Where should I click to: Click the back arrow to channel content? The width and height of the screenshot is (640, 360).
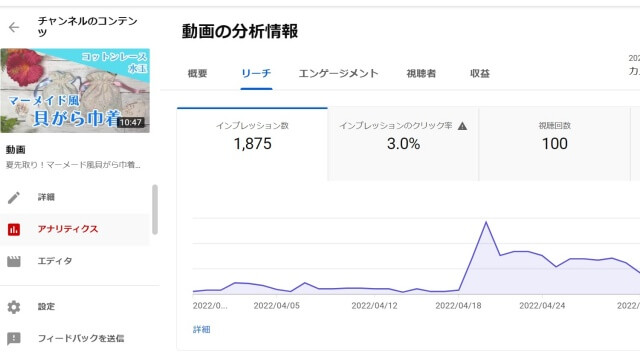tap(14, 27)
